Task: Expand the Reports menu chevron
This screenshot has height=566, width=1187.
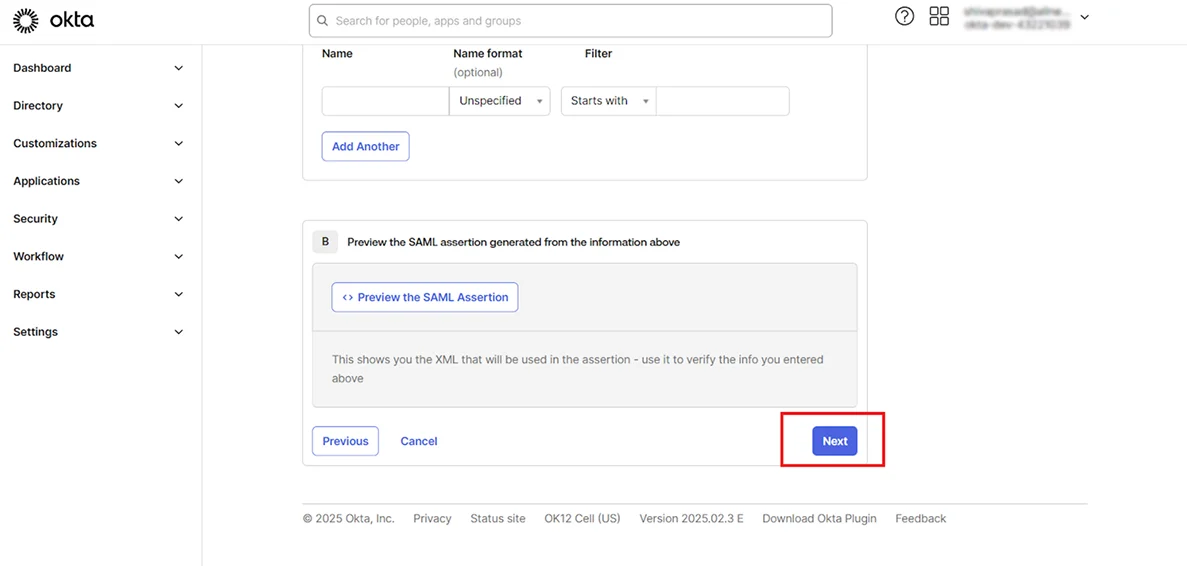Action: (x=179, y=294)
